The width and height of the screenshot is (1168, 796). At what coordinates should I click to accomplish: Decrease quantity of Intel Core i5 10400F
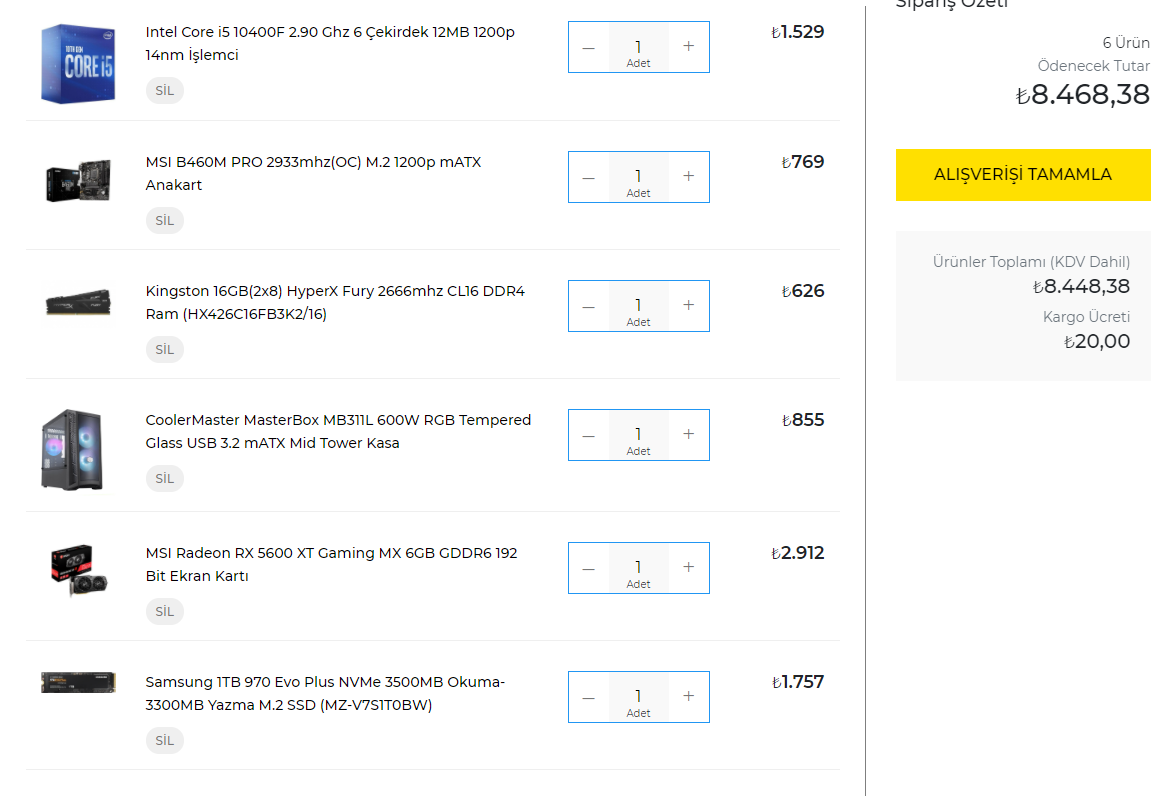(x=588, y=47)
